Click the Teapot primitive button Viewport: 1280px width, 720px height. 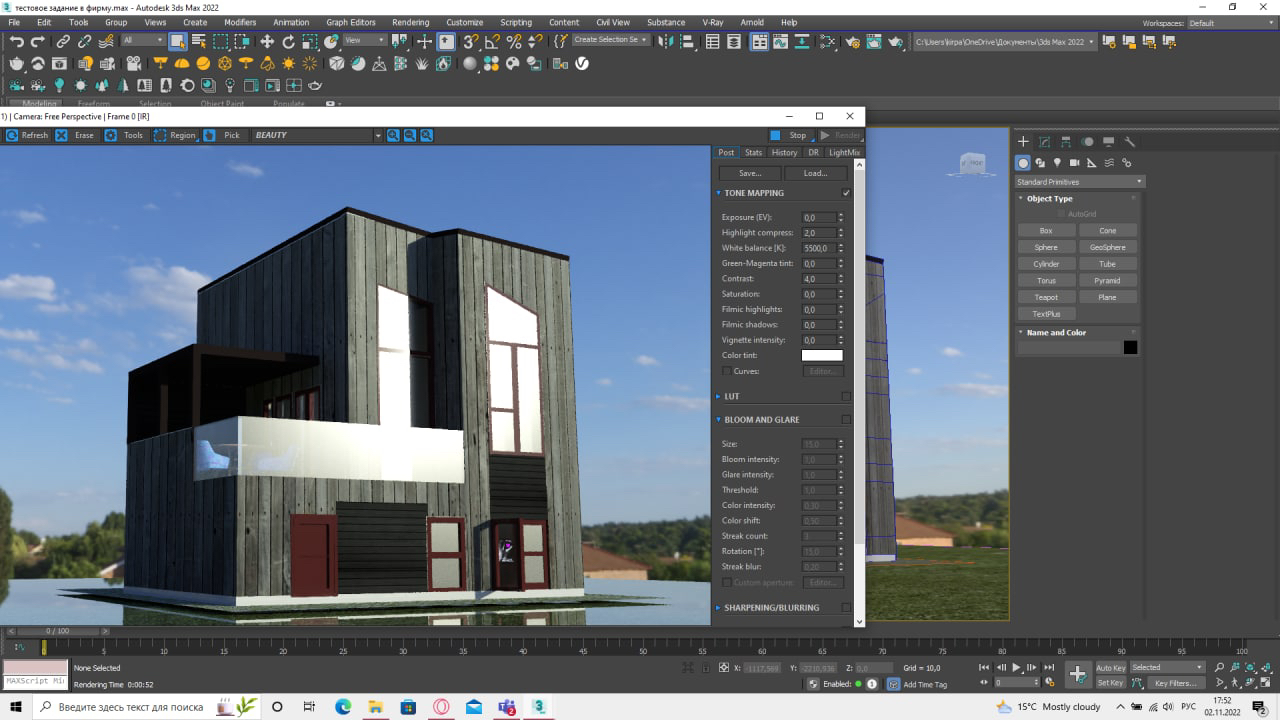(1046, 297)
